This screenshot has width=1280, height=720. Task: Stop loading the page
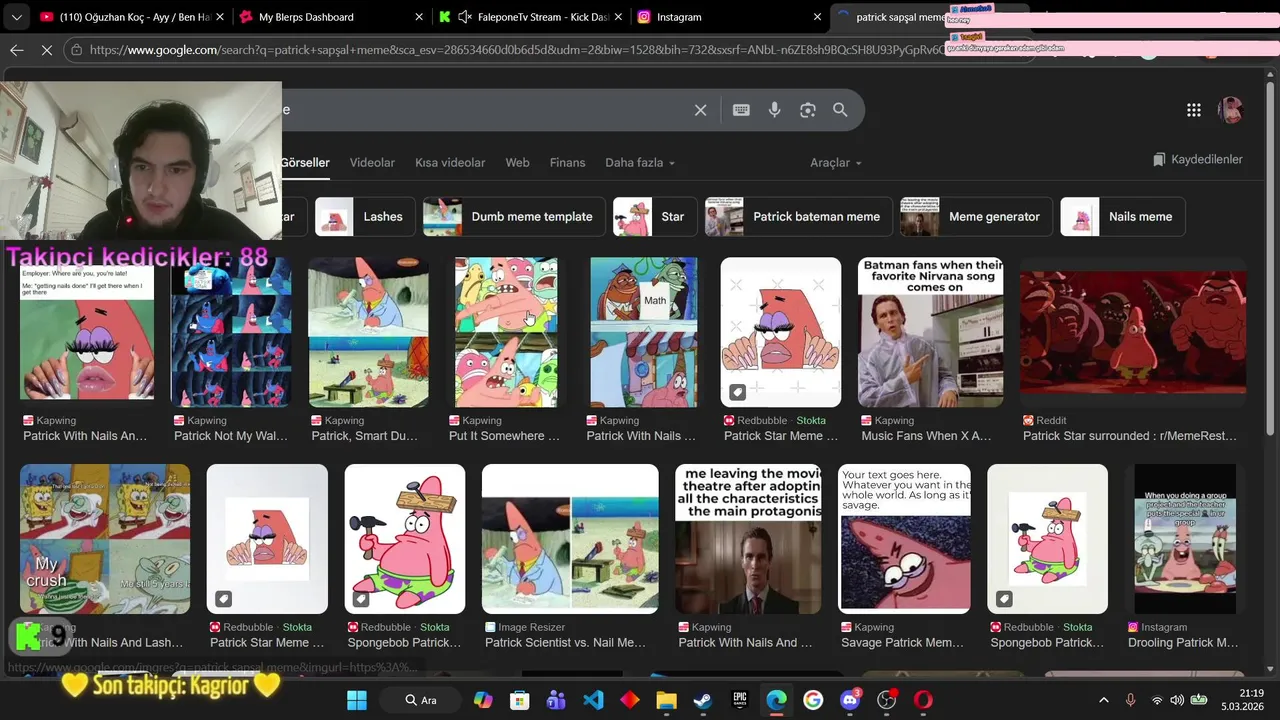pyautogui.click(x=47, y=49)
